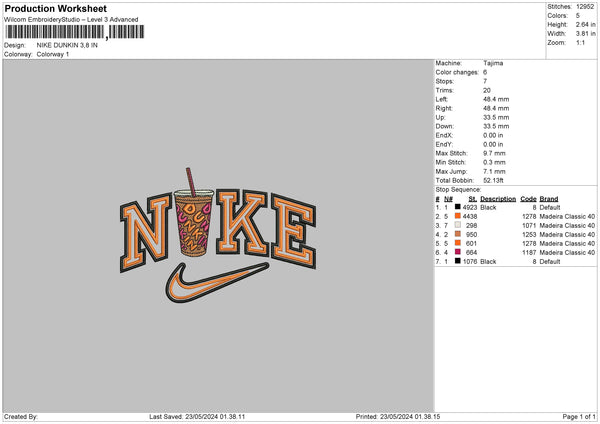Click the Zoom value '1:1'
The width and height of the screenshot is (600, 424).
(580, 43)
